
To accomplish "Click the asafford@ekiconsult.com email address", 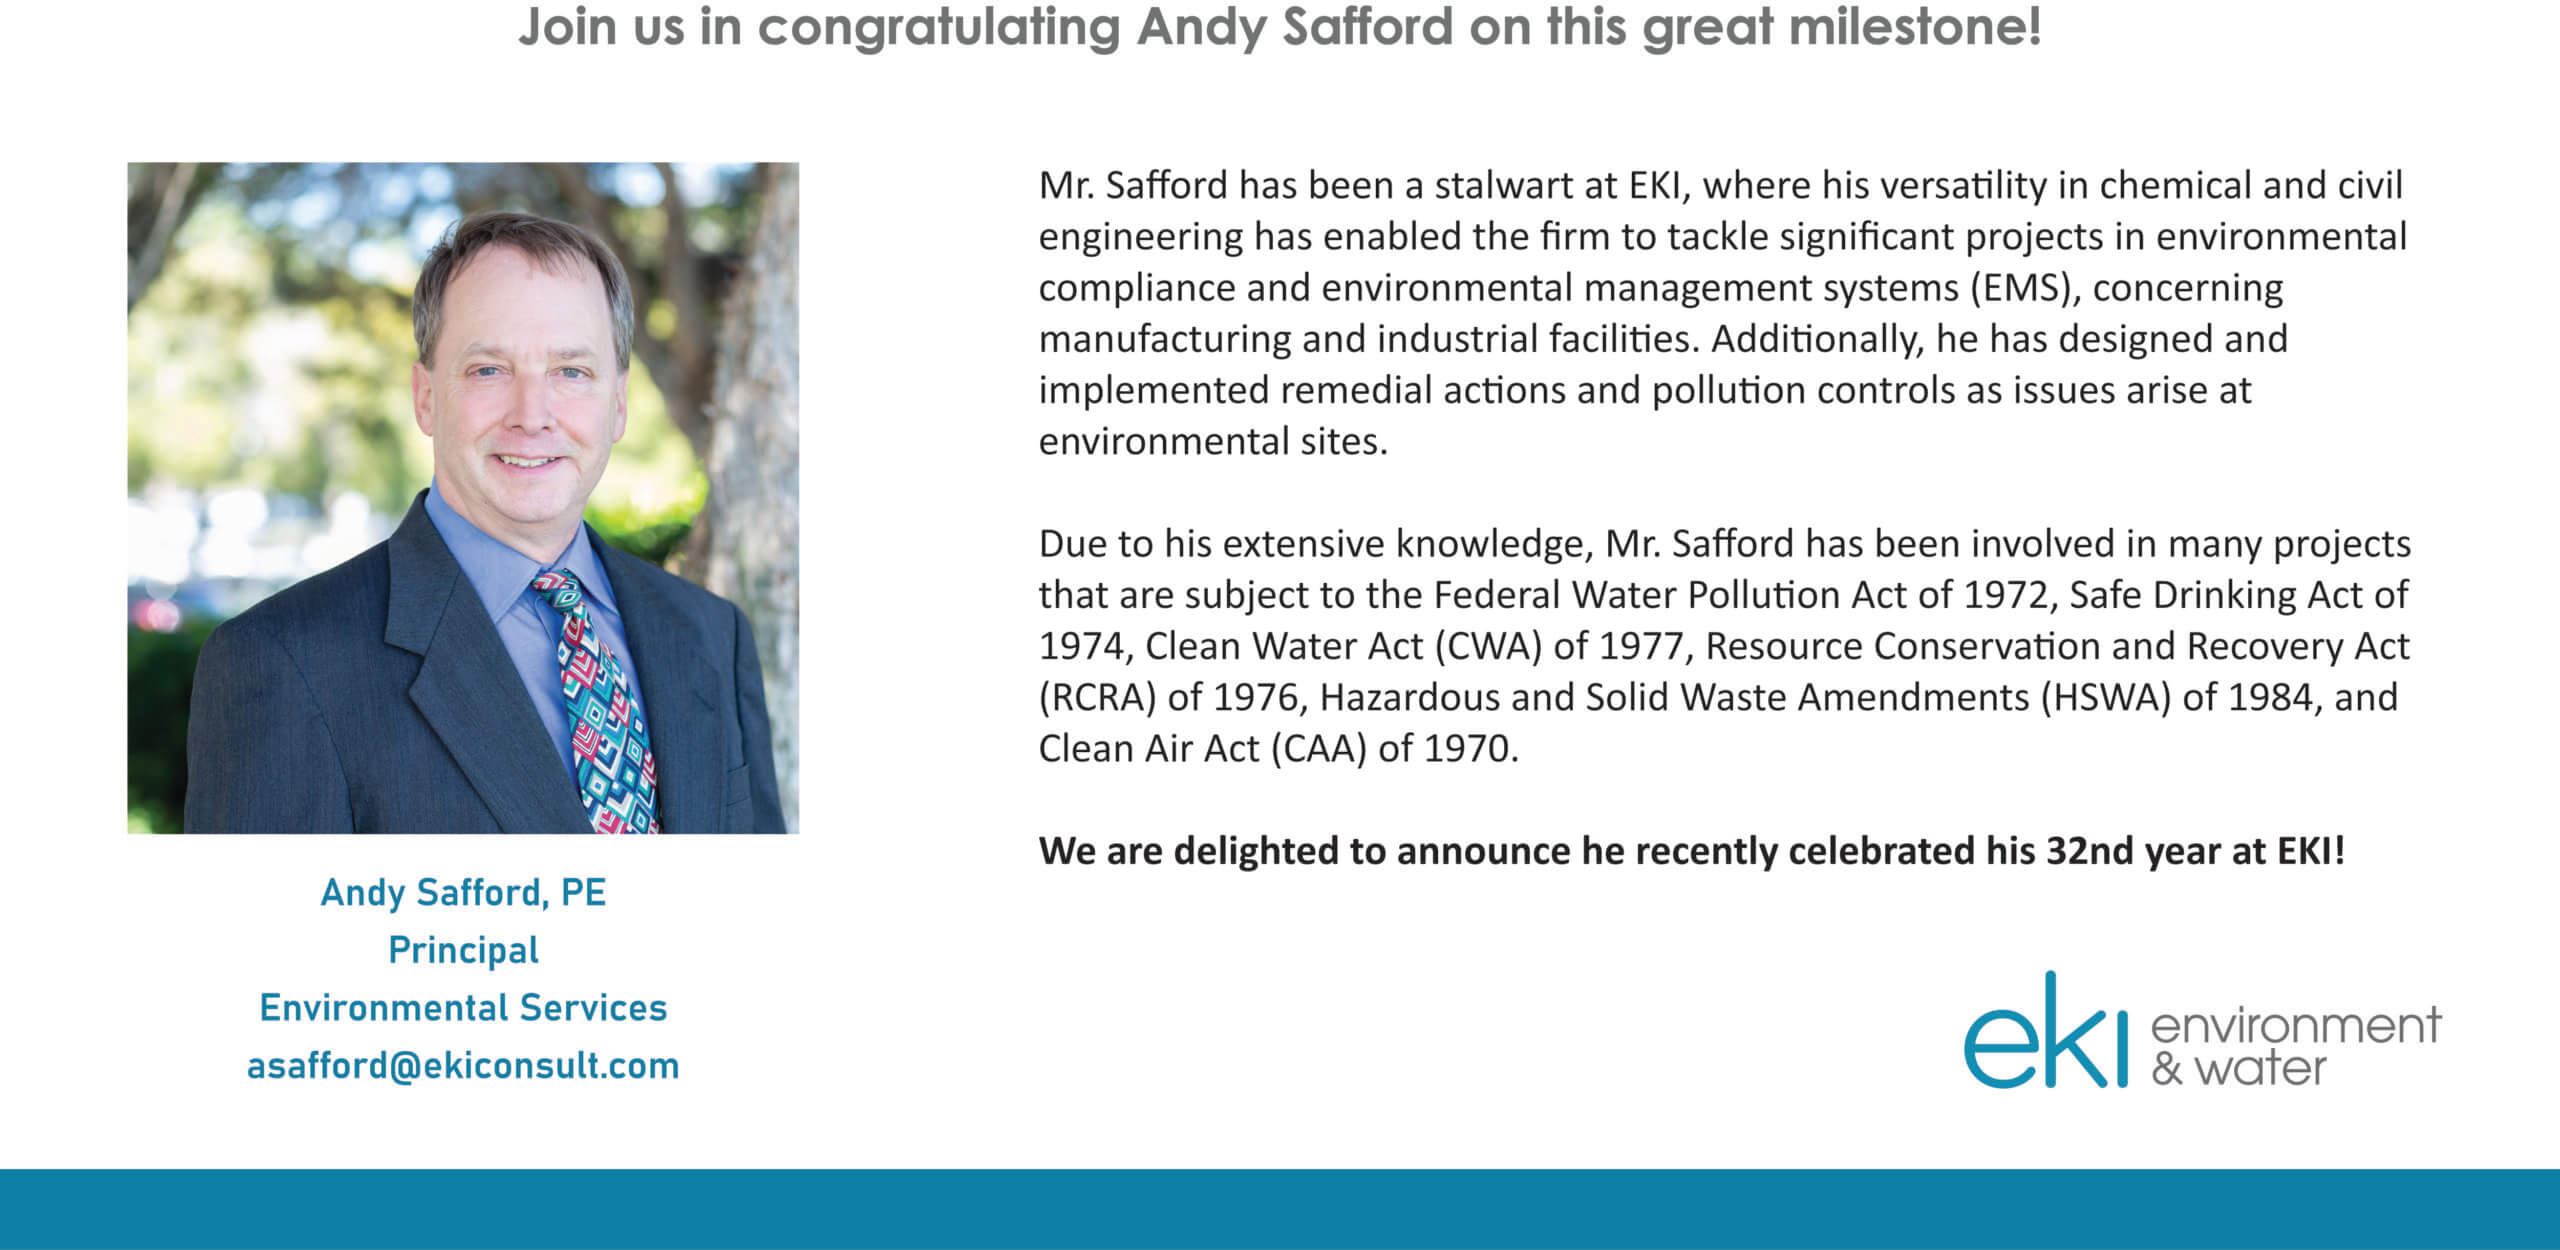I will pos(463,1066).
